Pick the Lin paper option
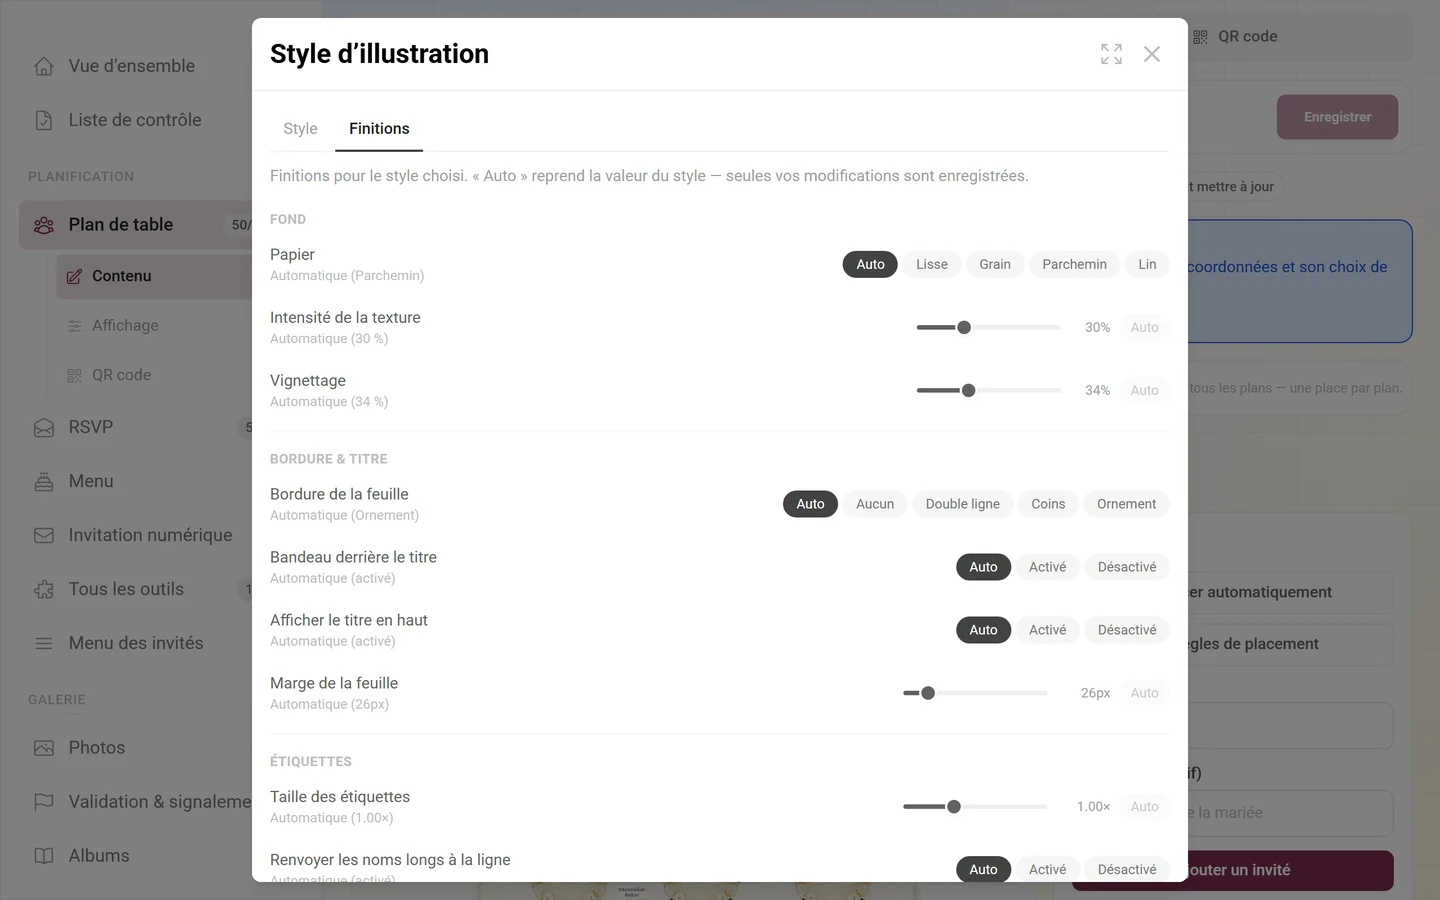 (1147, 264)
